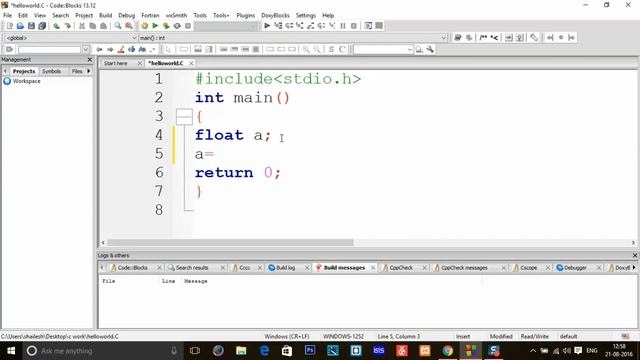Click the Copy icon in toolbar
640x360 pixels.
pyautogui.click(x=93, y=26)
